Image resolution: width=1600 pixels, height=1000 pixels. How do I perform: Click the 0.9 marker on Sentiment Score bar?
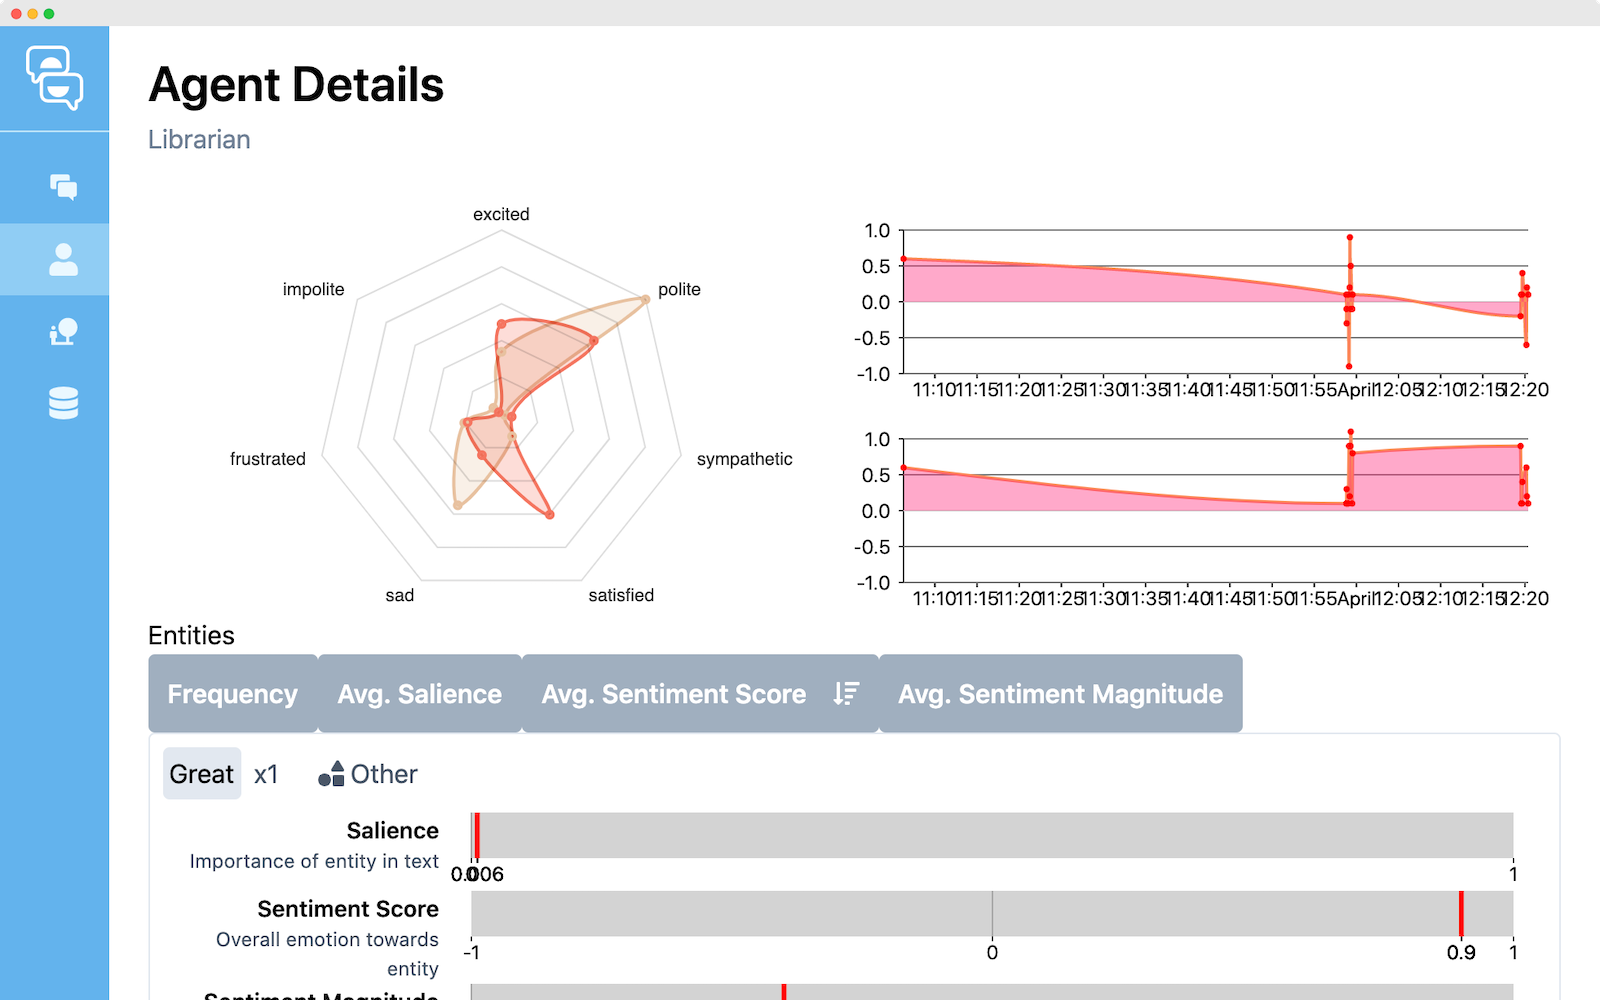[1461, 913]
